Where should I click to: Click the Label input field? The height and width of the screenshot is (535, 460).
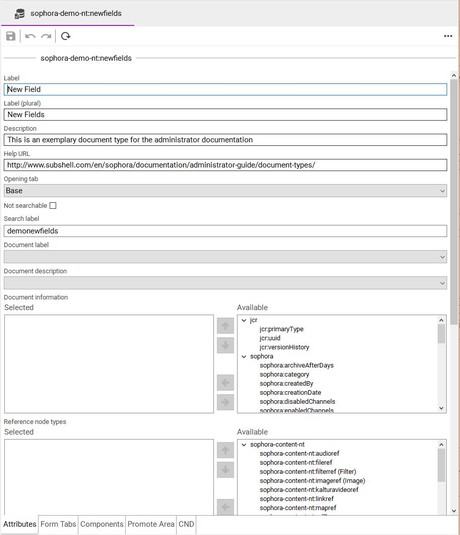pos(225,89)
